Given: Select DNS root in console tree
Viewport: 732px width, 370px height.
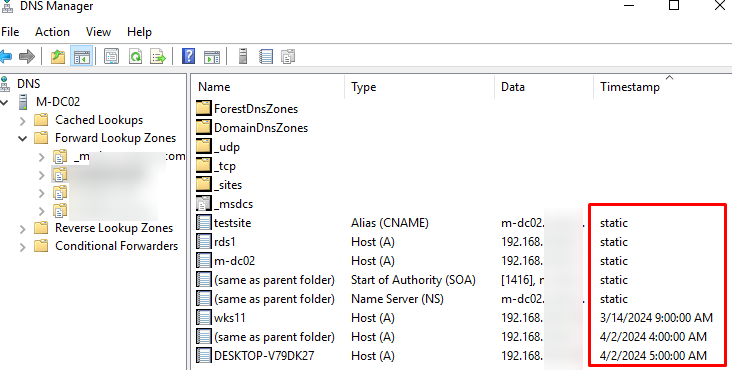Looking at the screenshot, I should pyautogui.click(x=28, y=84).
